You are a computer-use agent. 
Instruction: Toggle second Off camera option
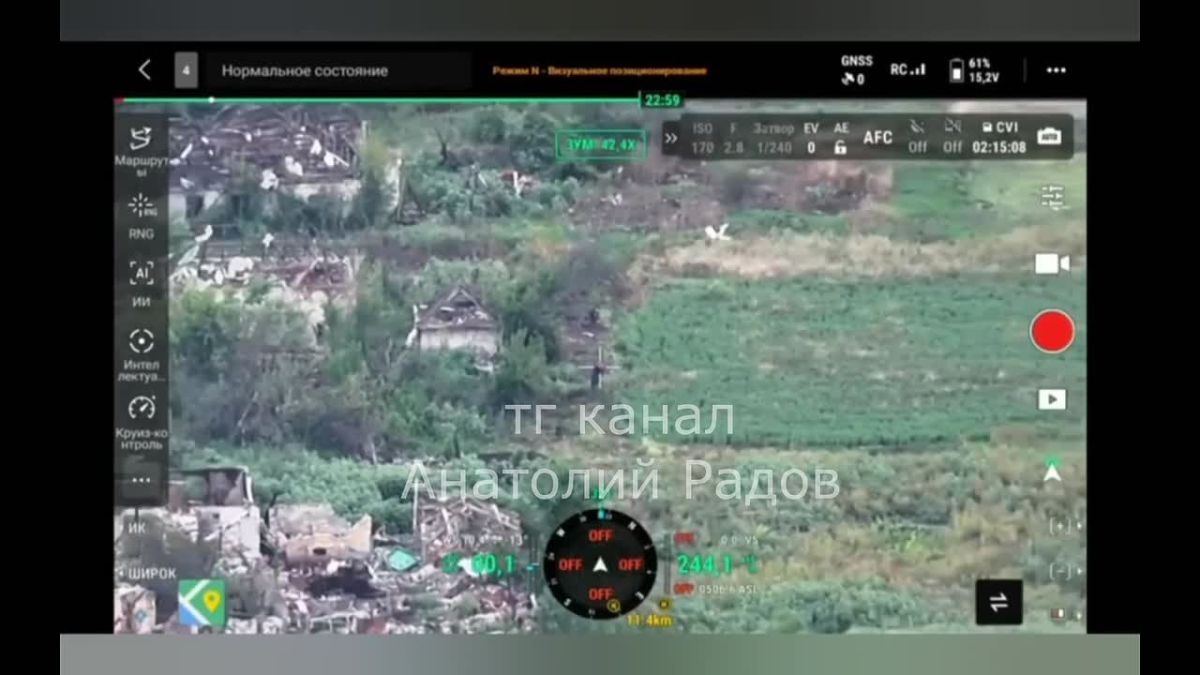pos(952,138)
